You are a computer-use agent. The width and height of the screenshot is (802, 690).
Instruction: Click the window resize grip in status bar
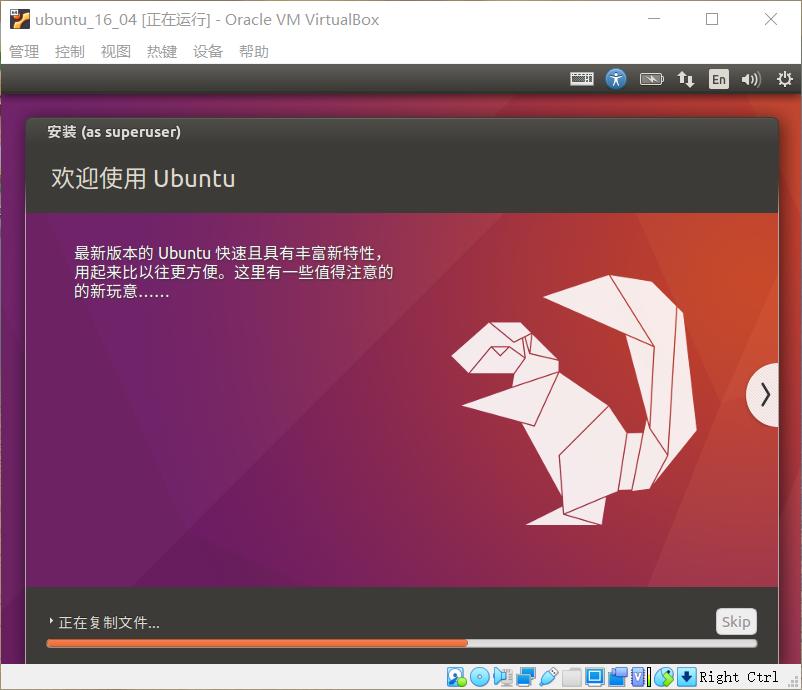[x=793, y=681]
